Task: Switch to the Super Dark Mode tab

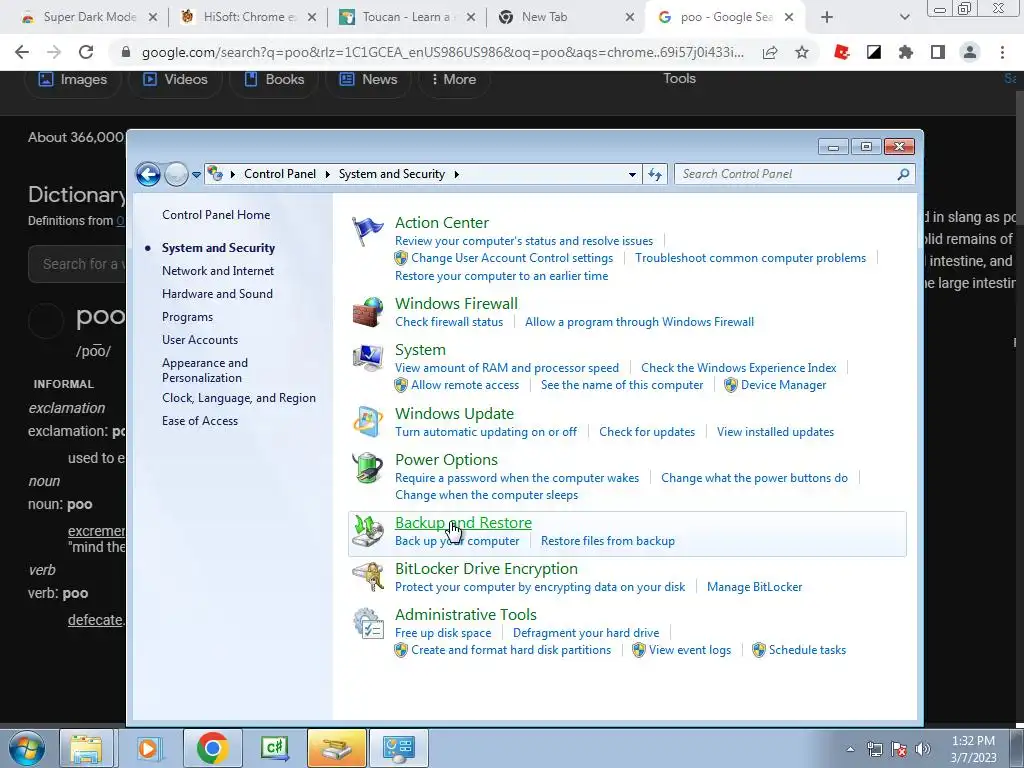Action: coord(89,17)
